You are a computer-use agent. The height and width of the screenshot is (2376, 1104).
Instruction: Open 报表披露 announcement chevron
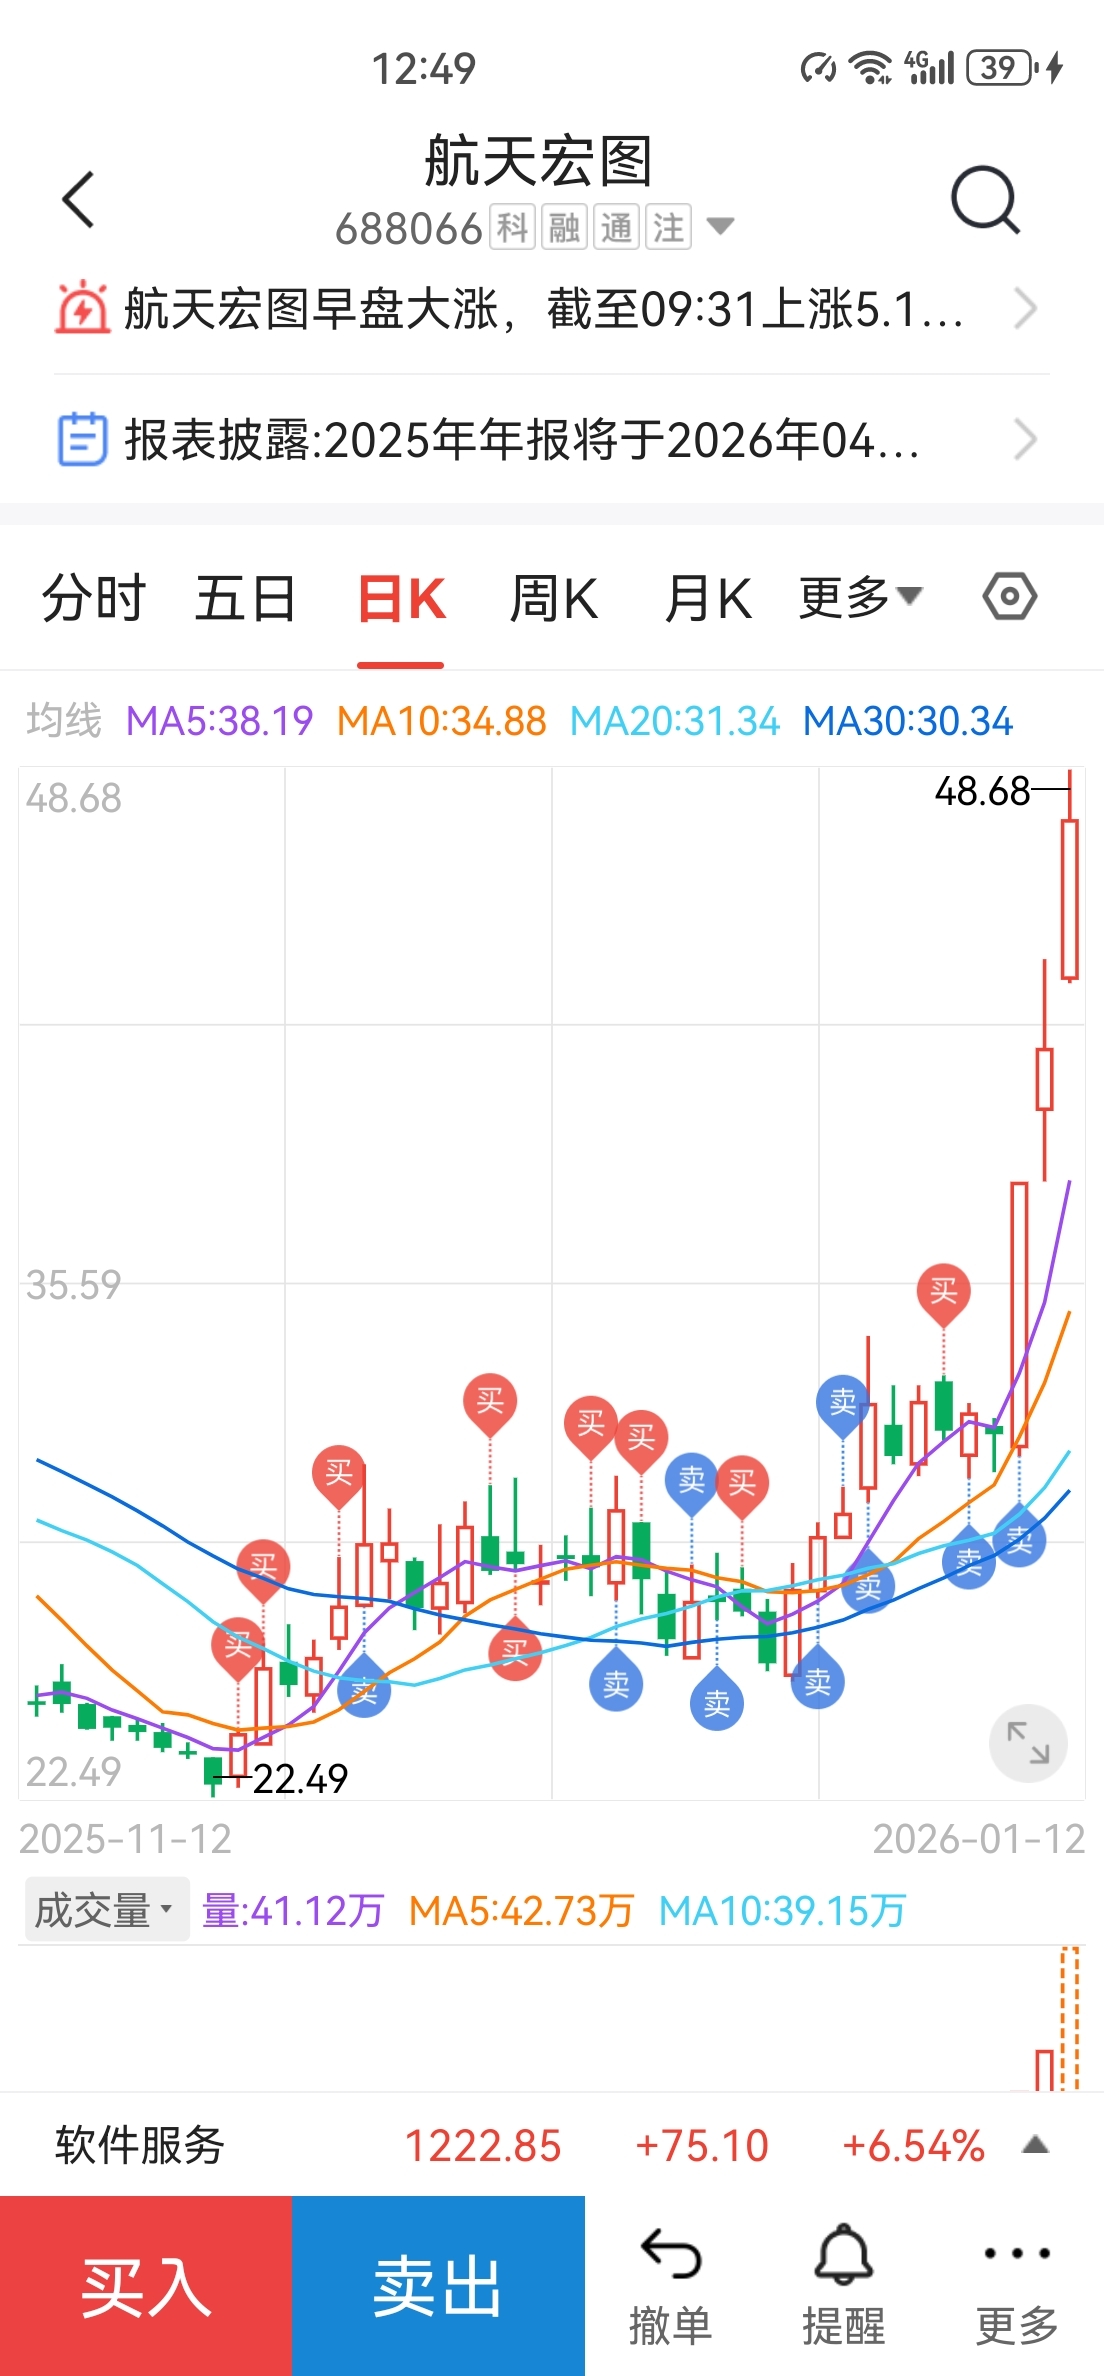click(x=1026, y=439)
